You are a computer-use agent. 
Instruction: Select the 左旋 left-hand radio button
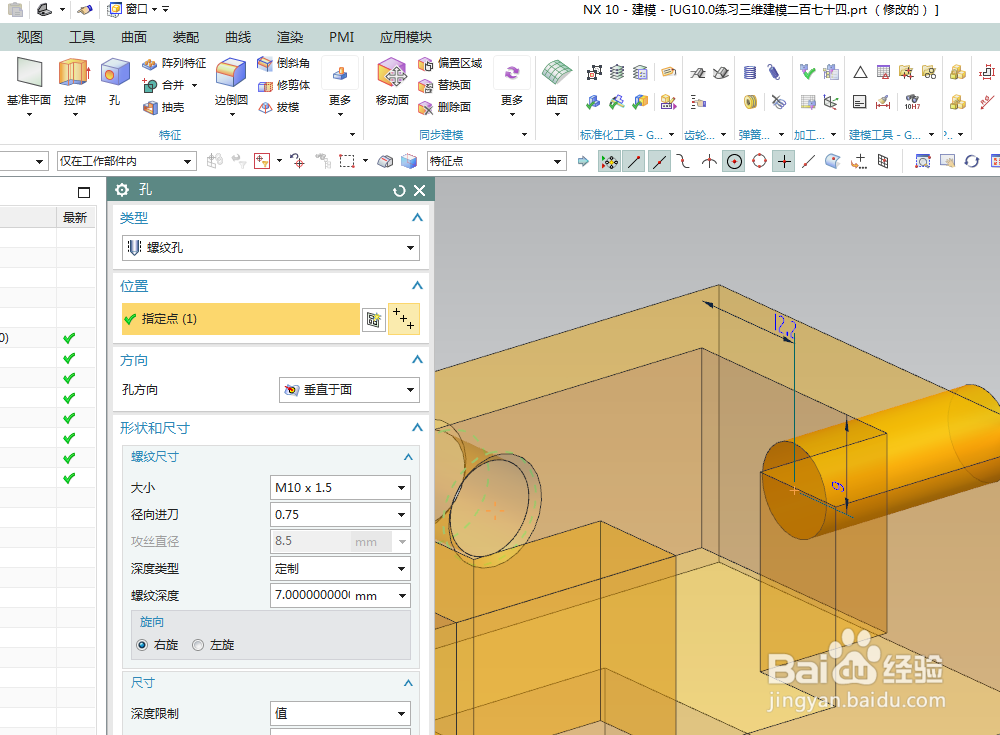198,645
